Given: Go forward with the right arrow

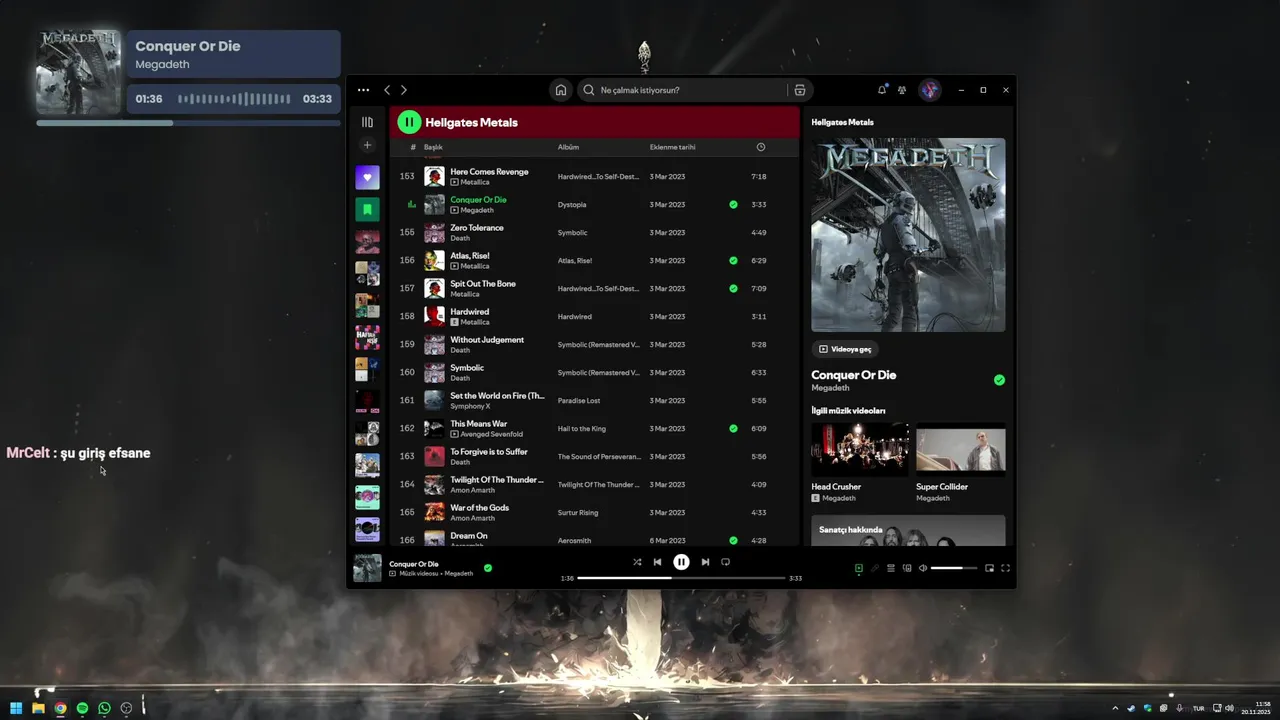Looking at the screenshot, I should 403,90.
